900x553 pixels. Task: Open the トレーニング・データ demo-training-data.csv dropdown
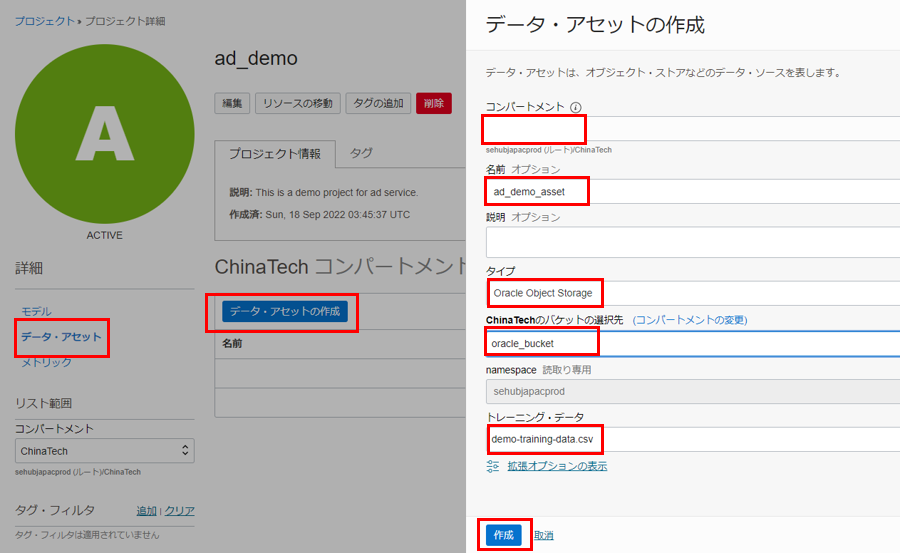(690, 439)
